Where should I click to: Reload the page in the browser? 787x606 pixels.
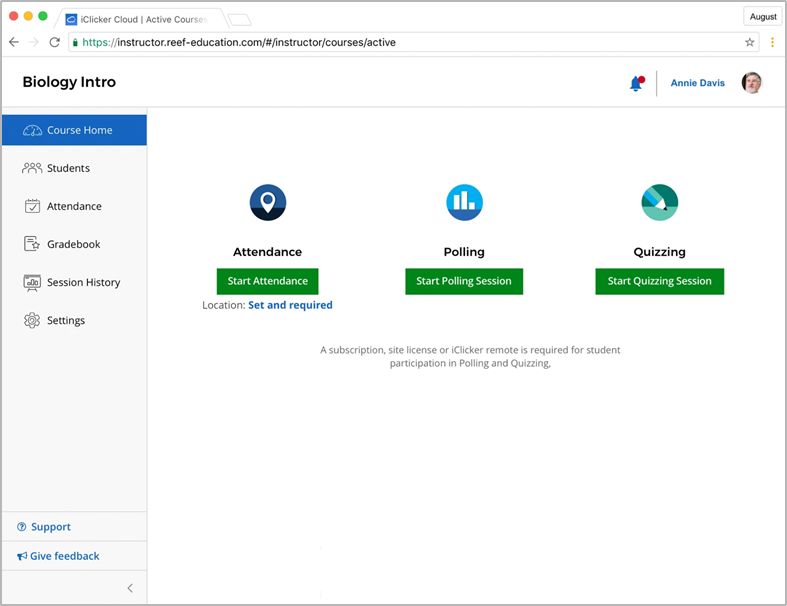click(54, 43)
